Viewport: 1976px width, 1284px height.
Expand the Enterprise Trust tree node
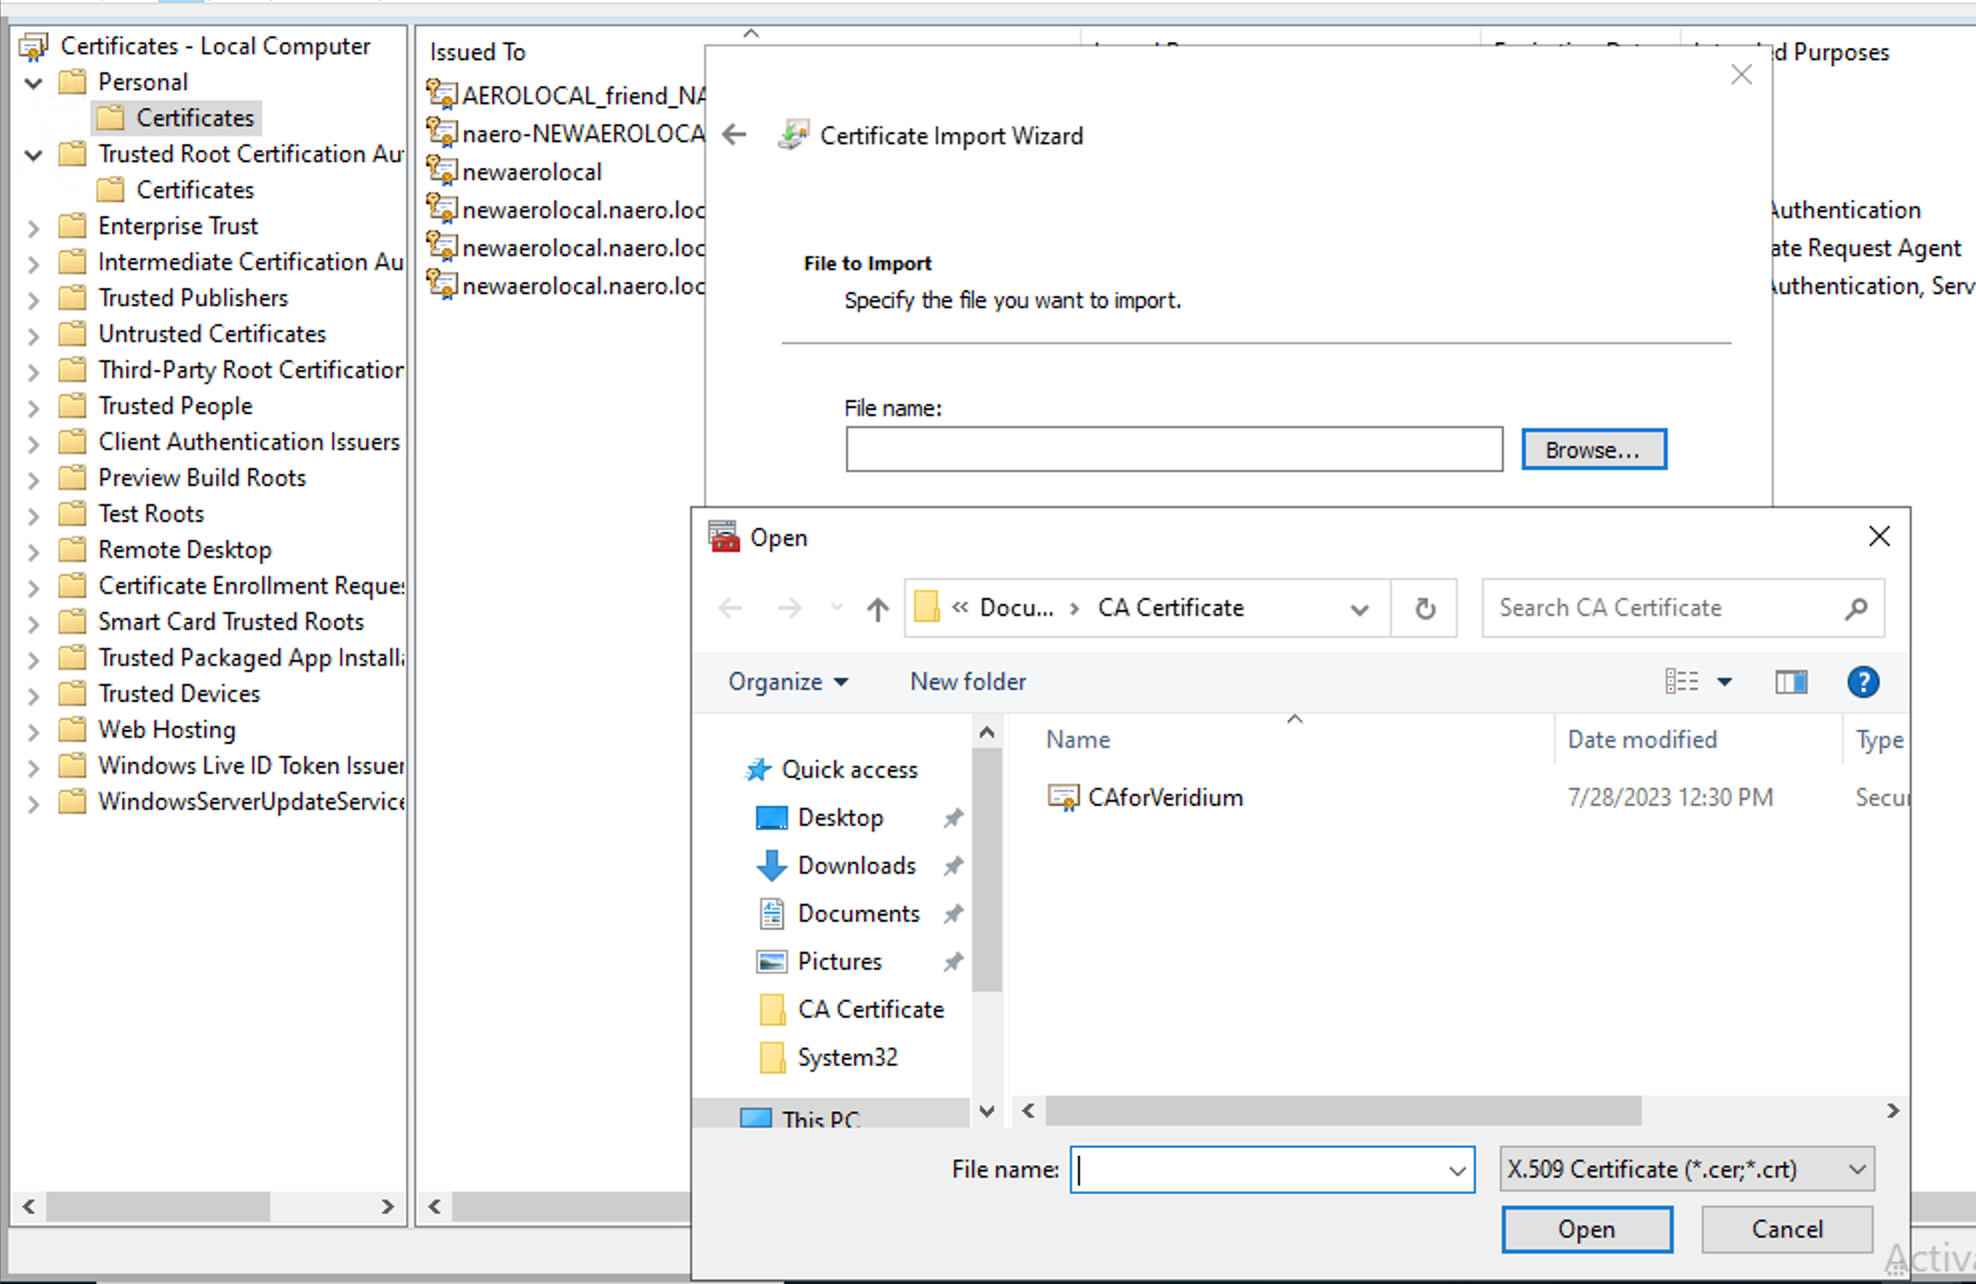point(33,227)
